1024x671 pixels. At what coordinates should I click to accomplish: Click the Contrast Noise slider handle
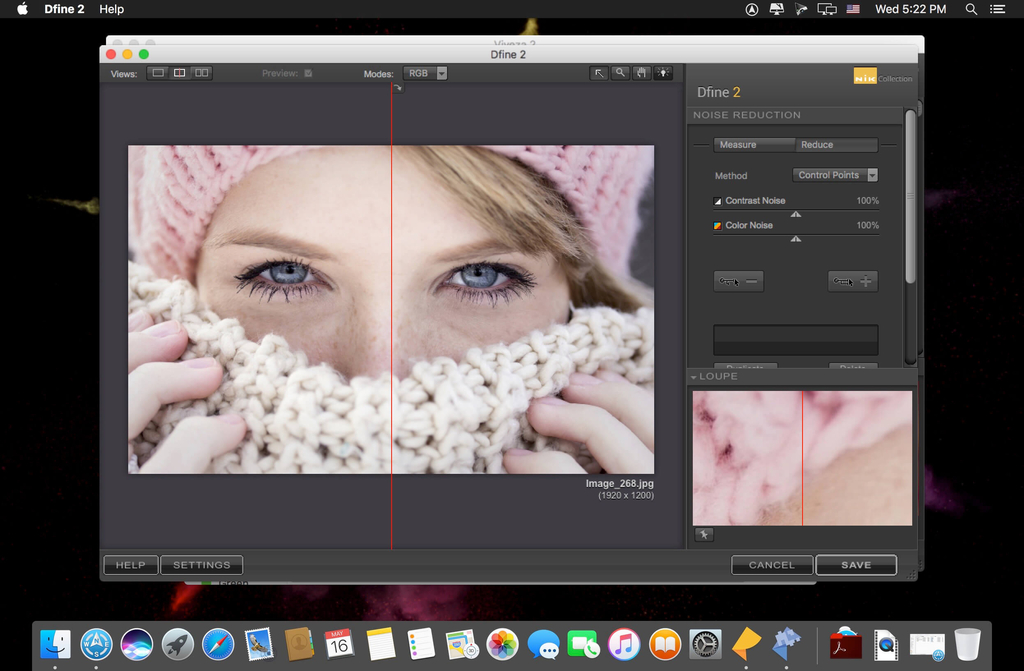point(796,214)
